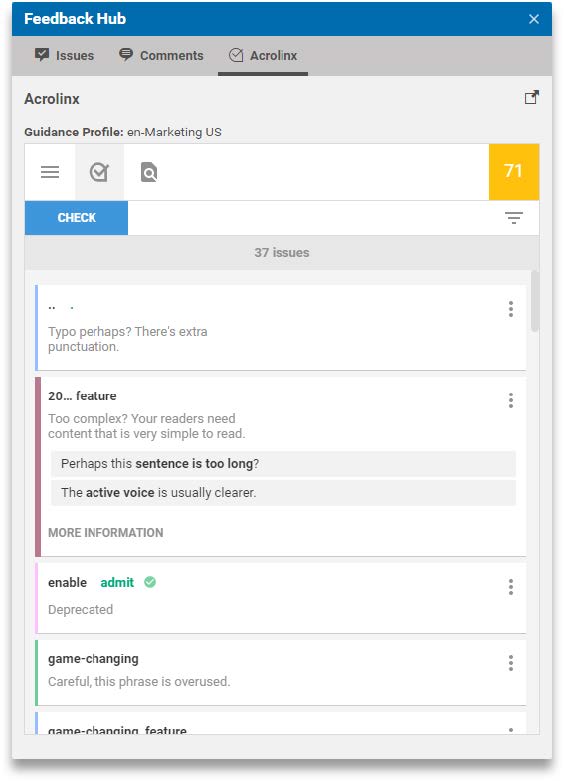Click the issues list scrollbar thumb
Viewport: 564px width, 781px height.
coord(535,301)
